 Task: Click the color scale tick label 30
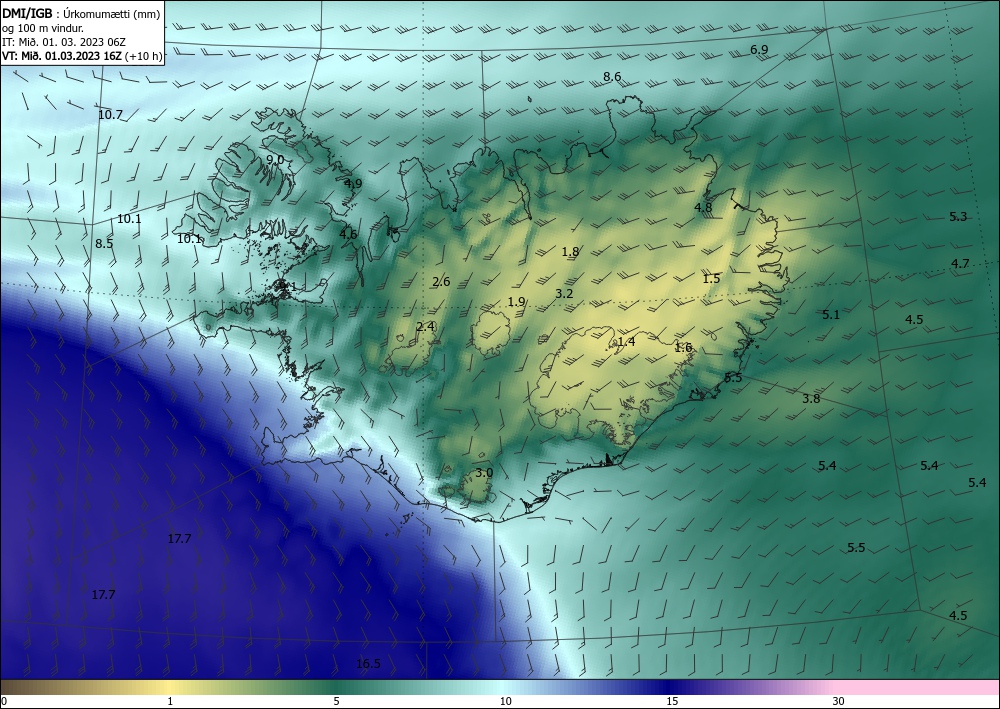839,702
